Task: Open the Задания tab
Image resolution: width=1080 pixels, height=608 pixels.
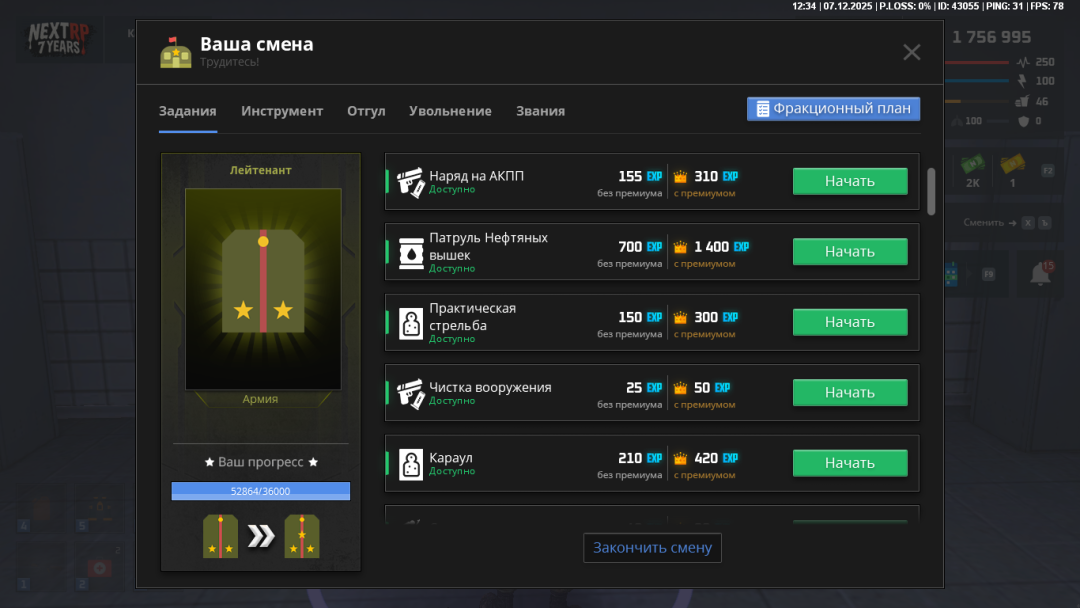Action: click(x=187, y=111)
